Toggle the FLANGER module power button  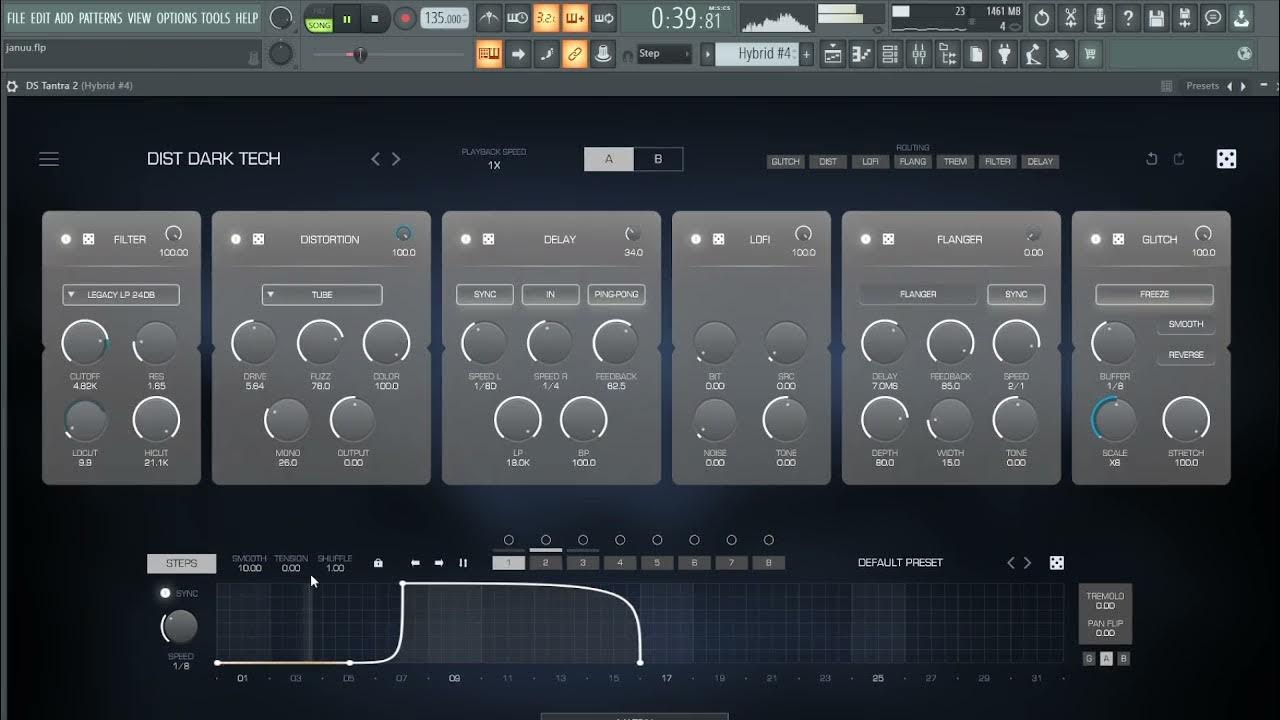[x=866, y=239]
